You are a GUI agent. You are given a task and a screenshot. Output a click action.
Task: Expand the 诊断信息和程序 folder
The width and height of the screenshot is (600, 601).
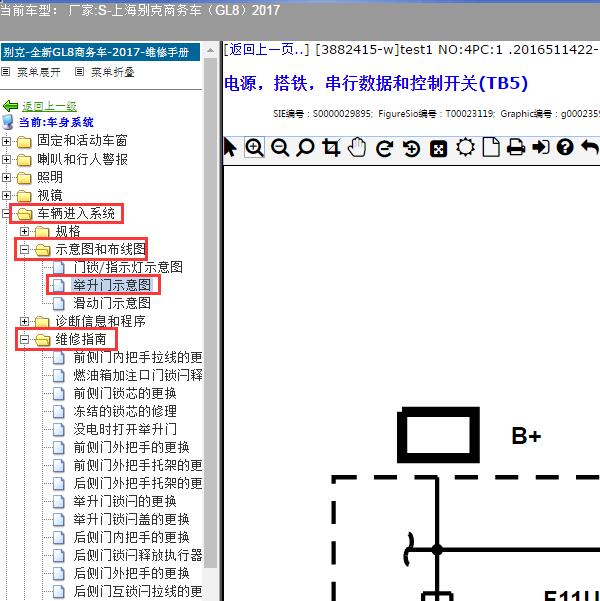(x=24, y=321)
